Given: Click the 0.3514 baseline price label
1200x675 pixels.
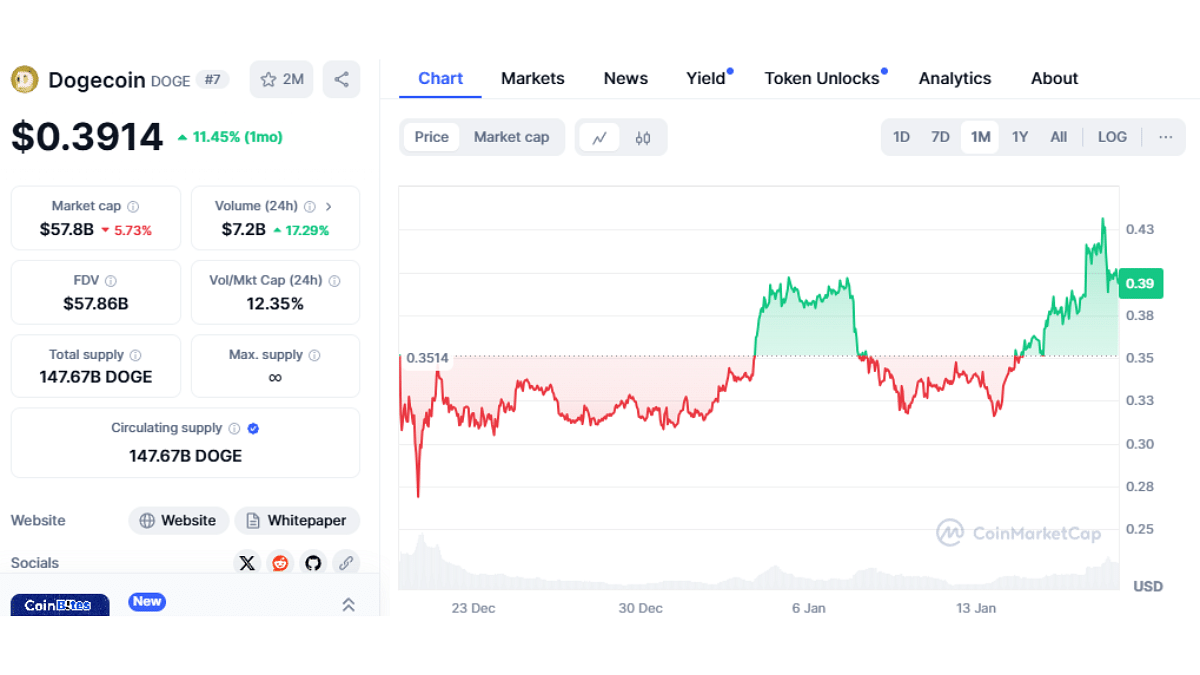Looking at the screenshot, I should point(427,358).
